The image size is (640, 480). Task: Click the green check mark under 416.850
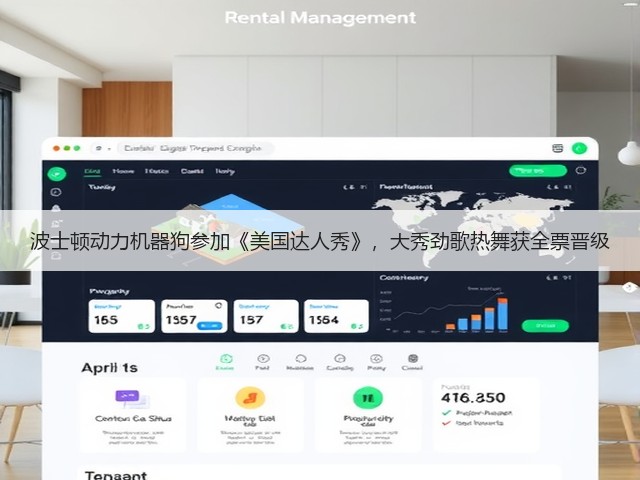(446, 413)
